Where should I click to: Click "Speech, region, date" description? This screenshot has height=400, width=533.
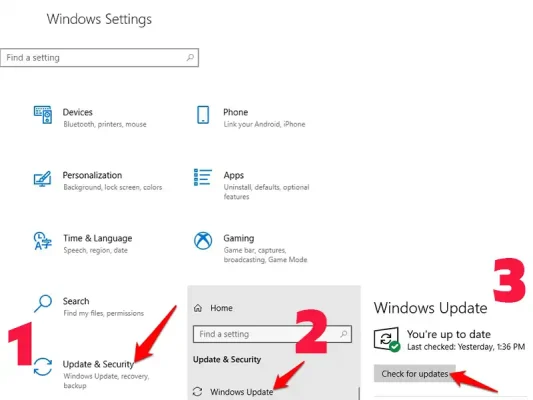95,250
